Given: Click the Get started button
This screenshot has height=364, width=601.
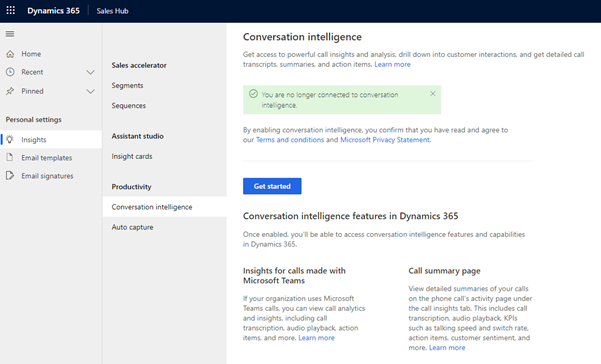Looking at the screenshot, I should click(x=272, y=186).
